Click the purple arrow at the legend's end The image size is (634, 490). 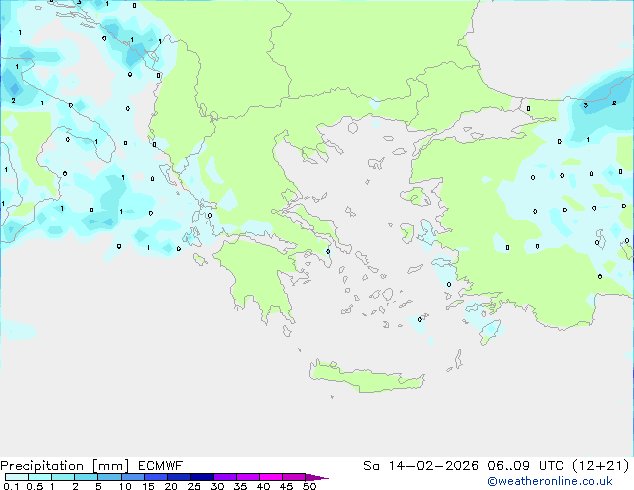point(317,477)
